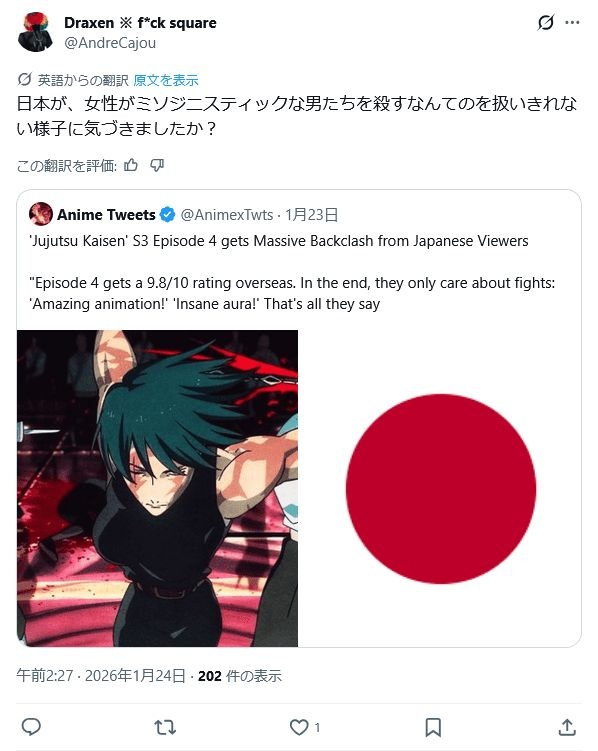The image size is (598, 751).
Task: Rate translation with thumbs down
Action: (x=157, y=165)
